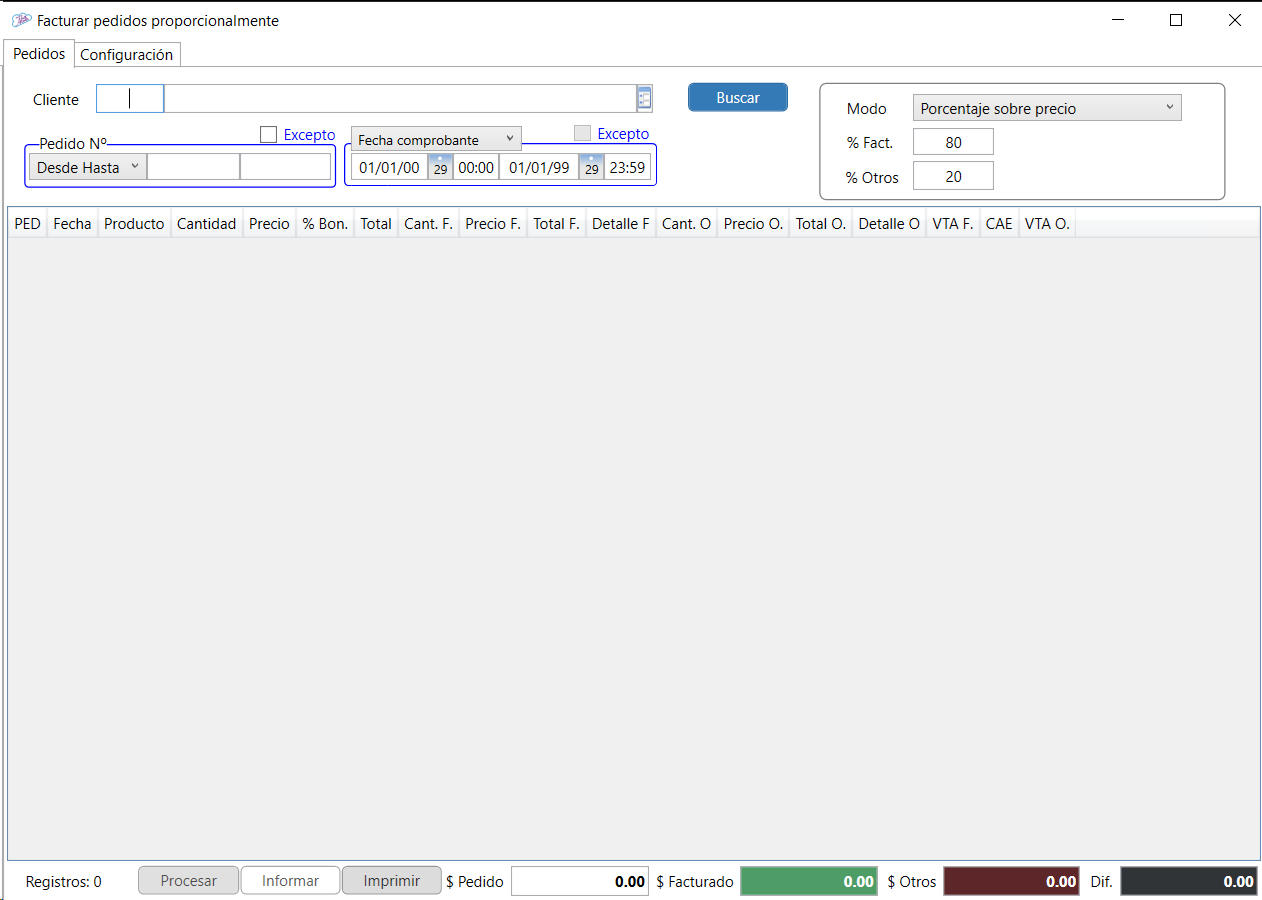Image resolution: width=1262 pixels, height=900 pixels.
Task: Maximize the Facturar pedidos window
Action: click(1176, 20)
